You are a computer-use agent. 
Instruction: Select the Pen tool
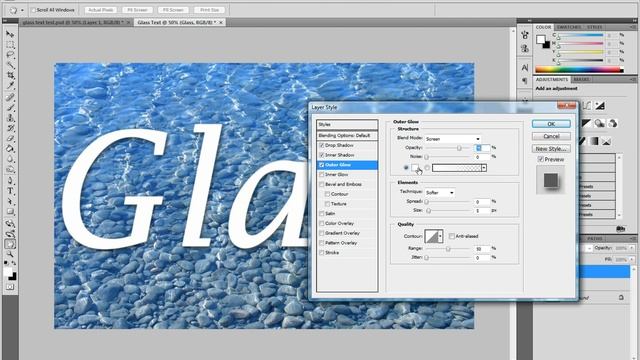pyautogui.click(x=10, y=181)
